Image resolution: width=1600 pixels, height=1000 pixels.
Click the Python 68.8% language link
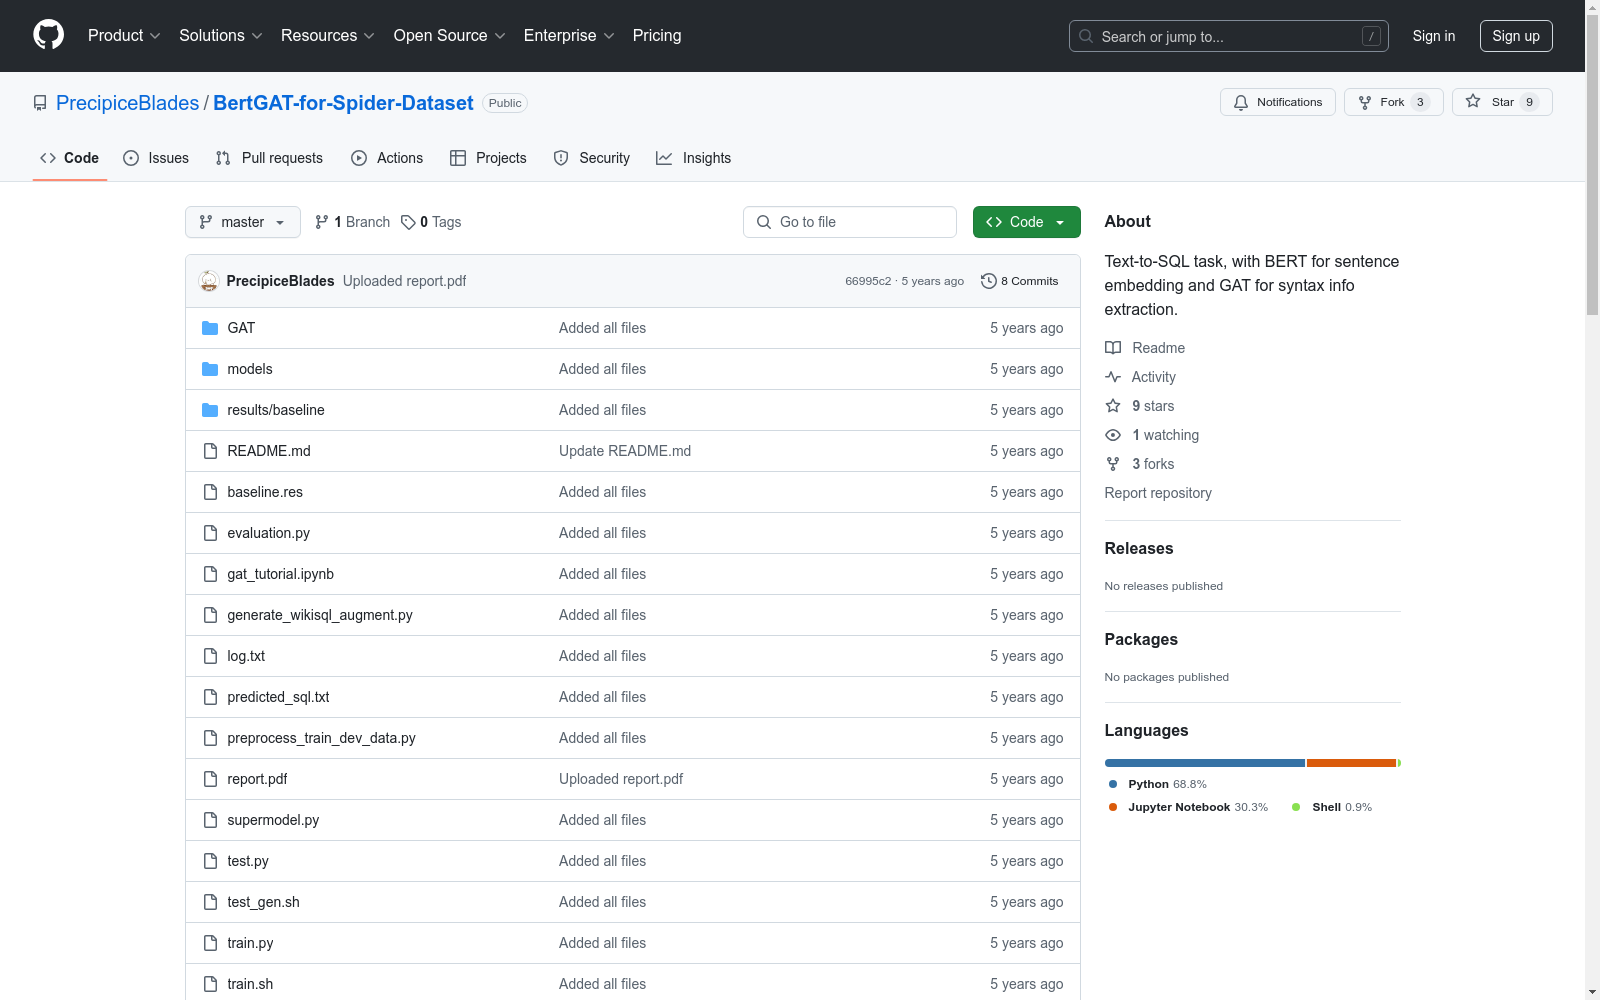pos(1158,784)
